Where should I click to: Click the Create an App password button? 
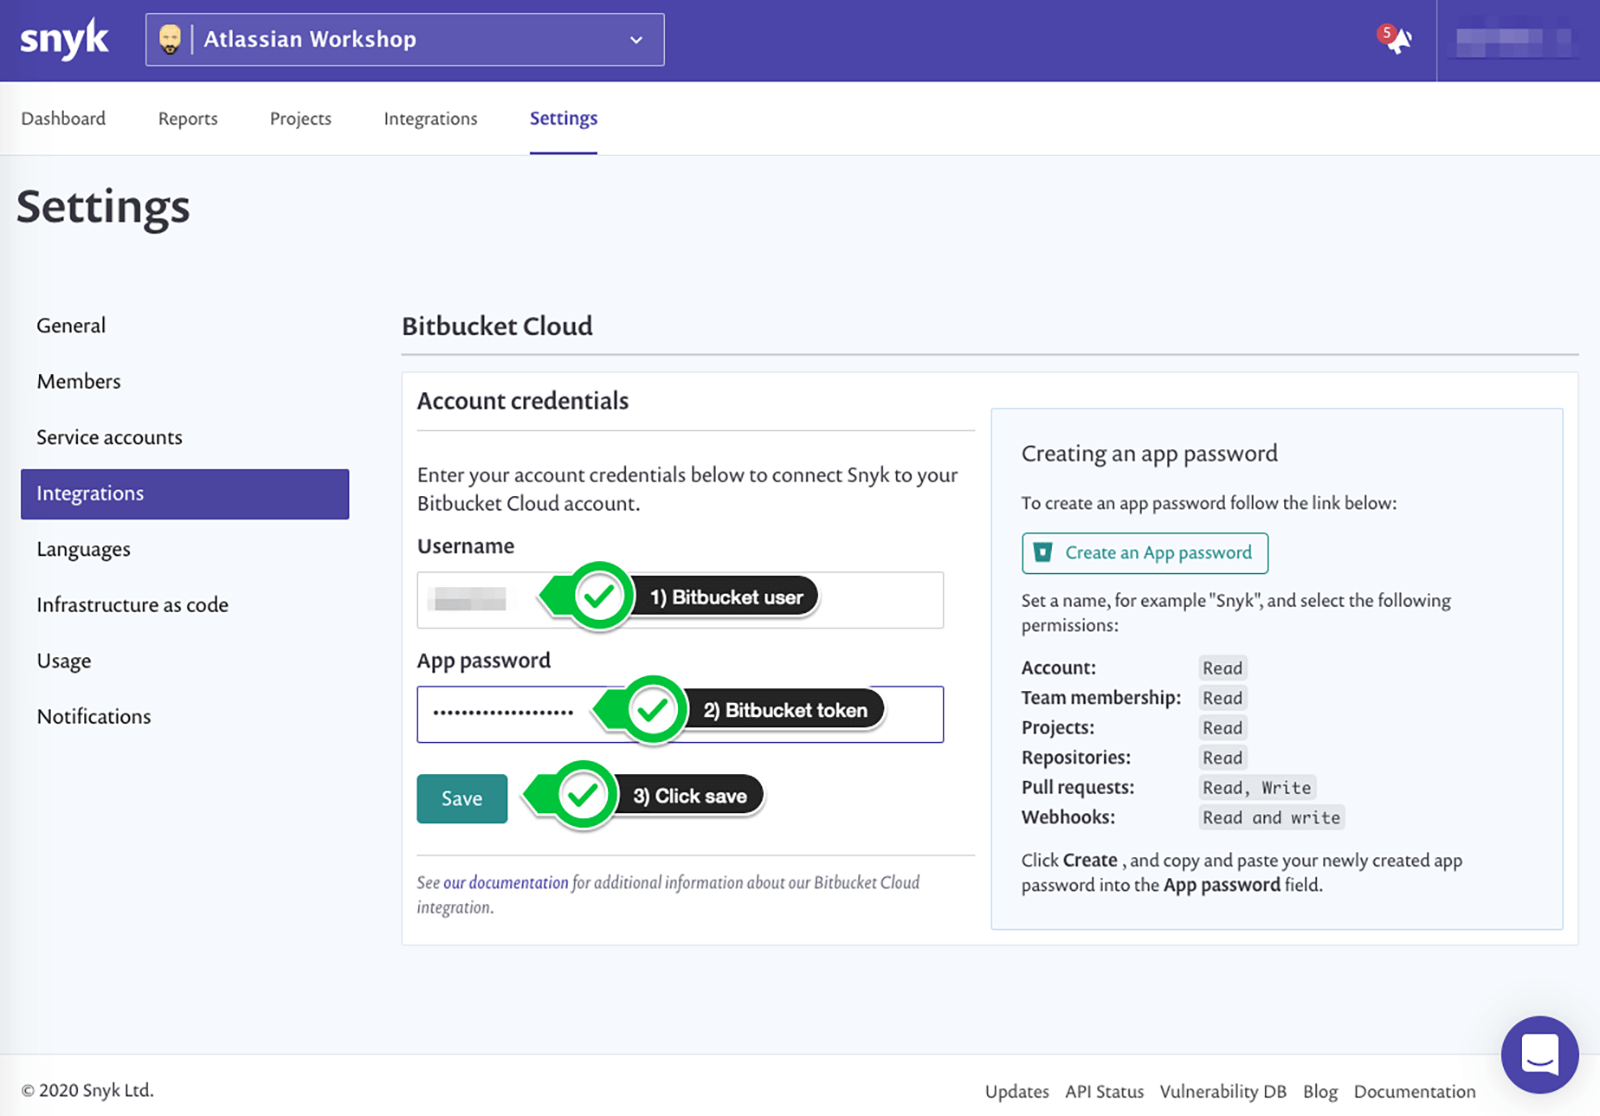pos(1144,553)
